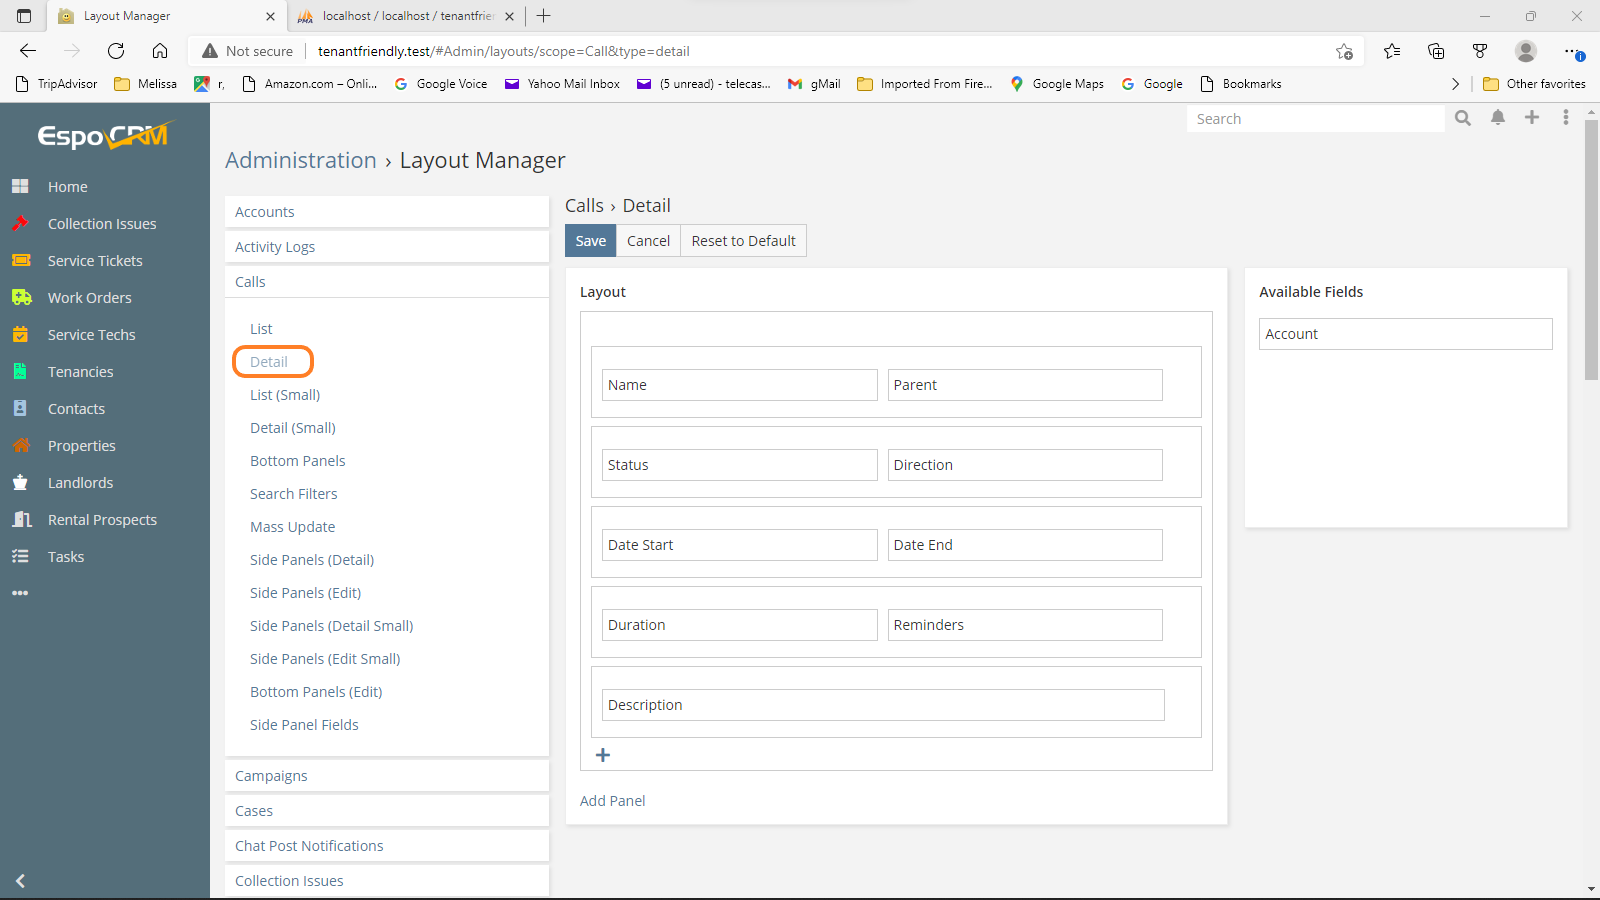Click into the global Search field

coord(1315,119)
